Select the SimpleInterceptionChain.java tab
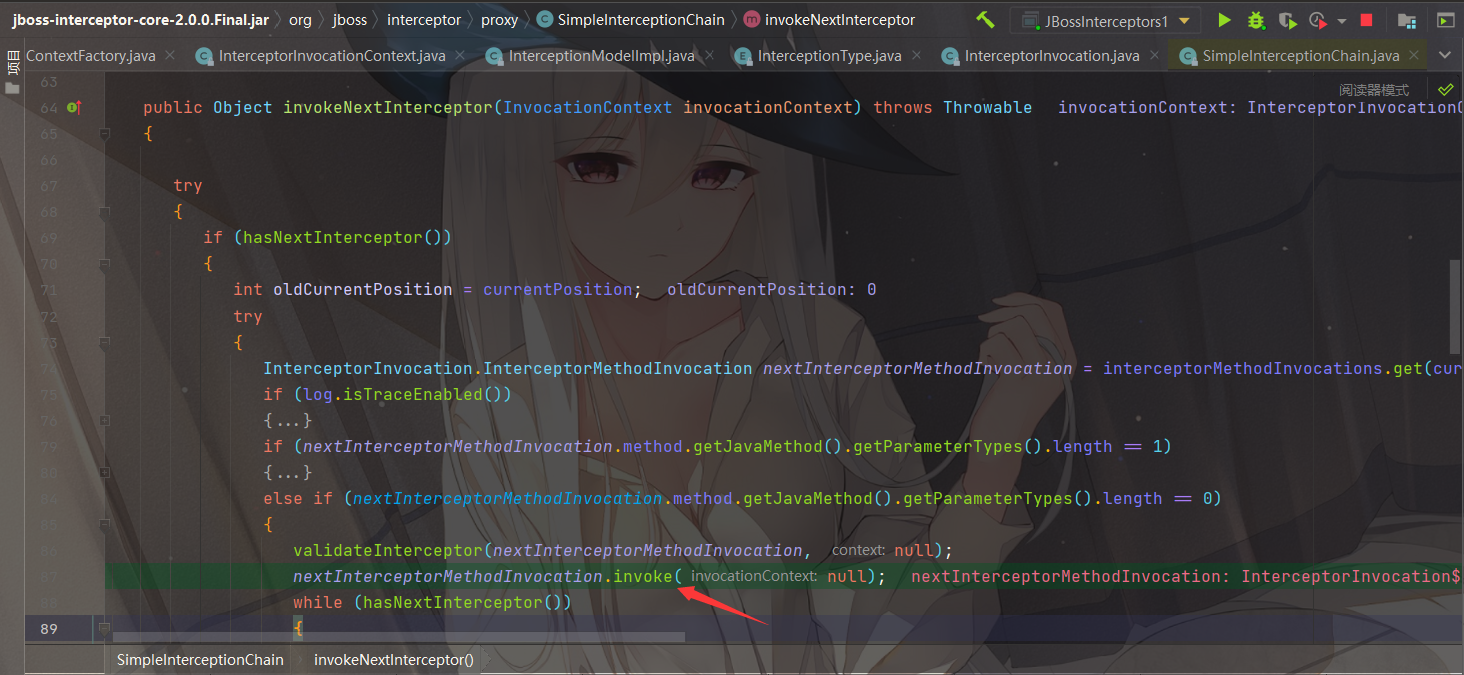 [1301, 56]
